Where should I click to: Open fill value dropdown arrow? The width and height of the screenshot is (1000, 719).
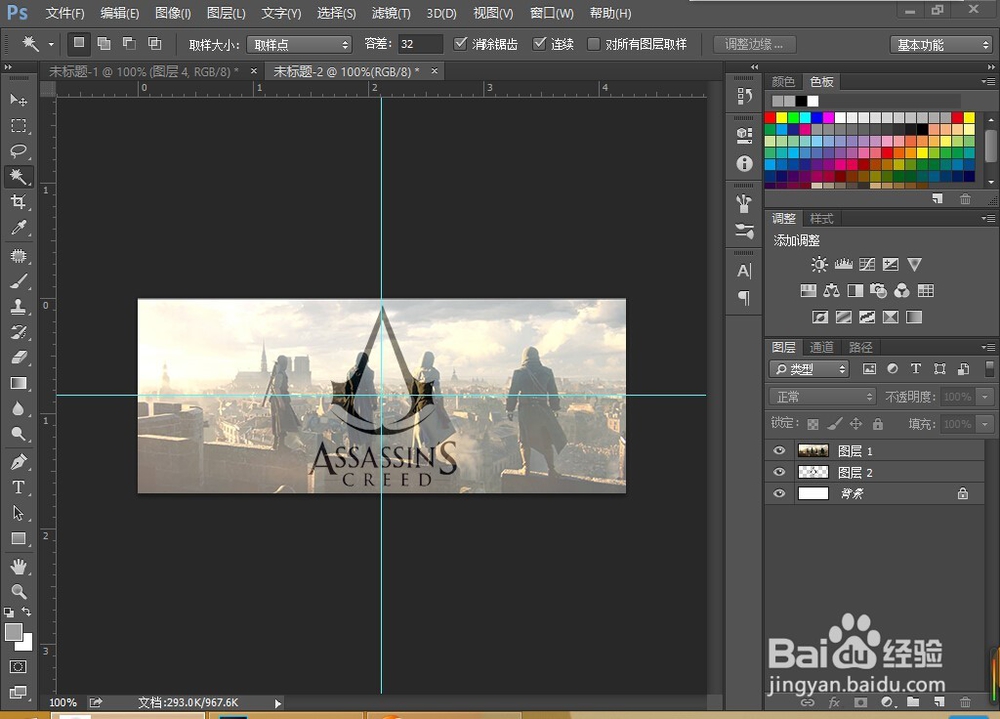(985, 424)
